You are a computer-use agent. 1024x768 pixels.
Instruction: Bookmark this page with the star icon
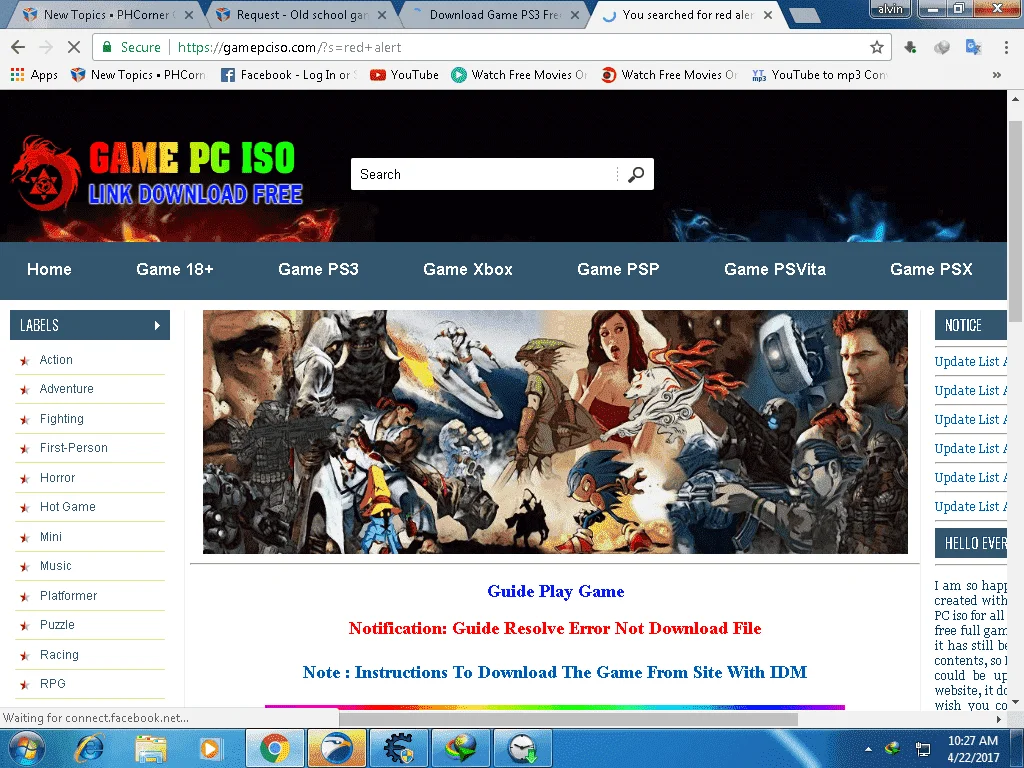(876, 47)
